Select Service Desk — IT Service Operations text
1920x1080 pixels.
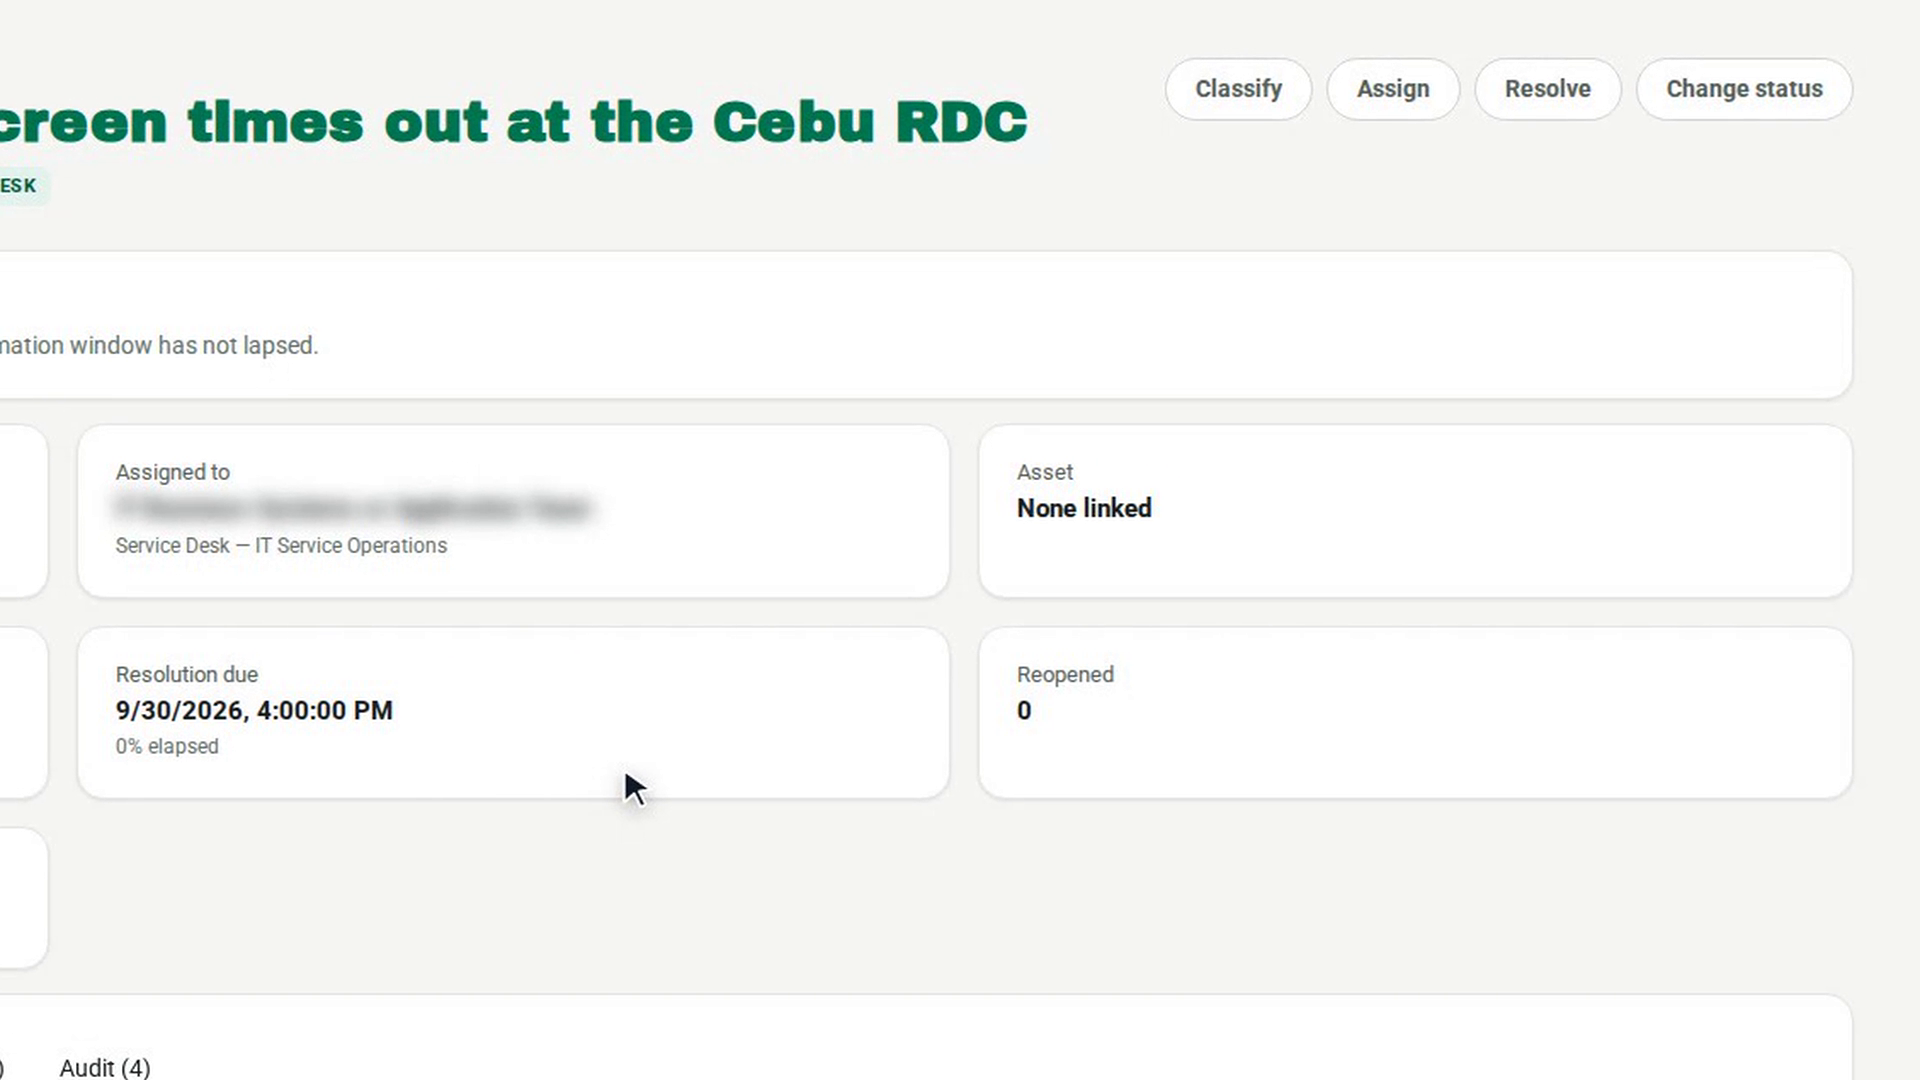(x=281, y=546)
